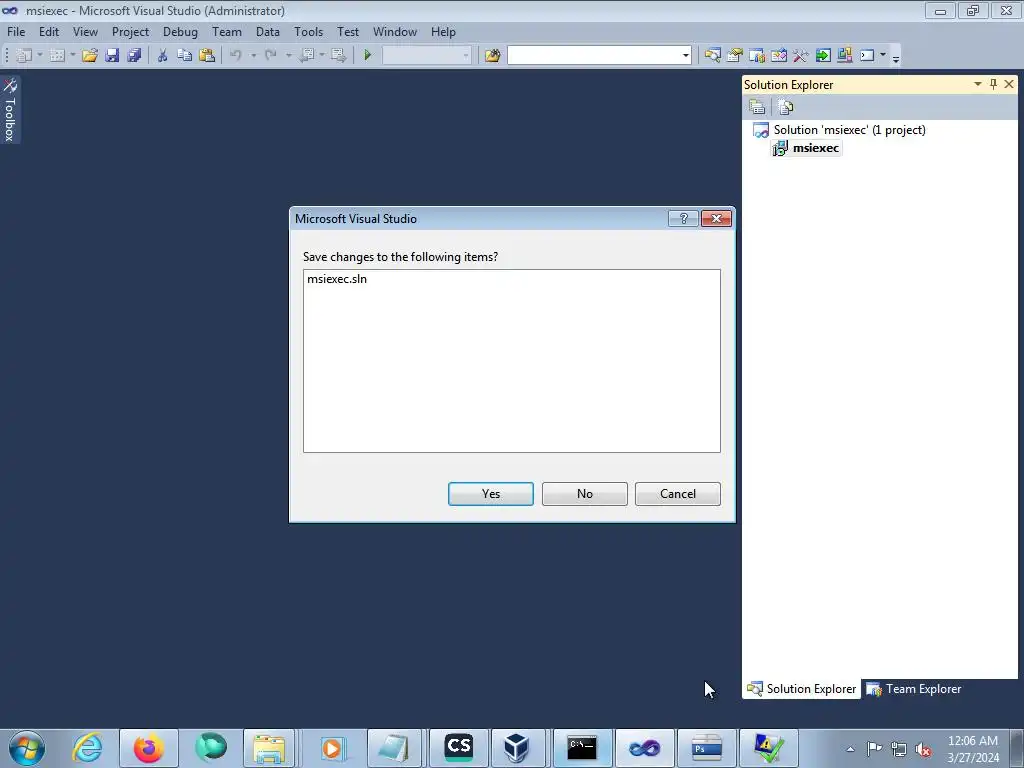Open the Add New Item dropdown arrow
The width and height of the screenshot is (1024, 768).
tap(72, 56)
